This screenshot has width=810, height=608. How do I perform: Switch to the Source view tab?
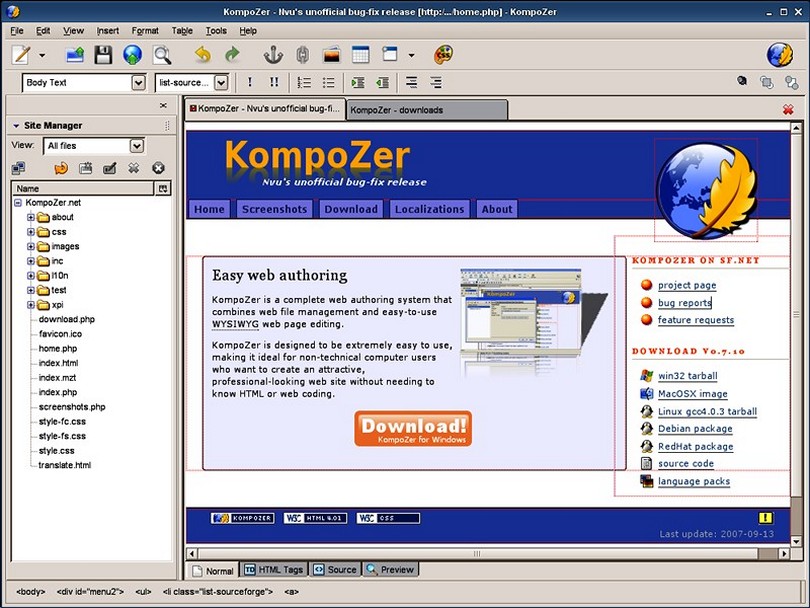(335, 569)
